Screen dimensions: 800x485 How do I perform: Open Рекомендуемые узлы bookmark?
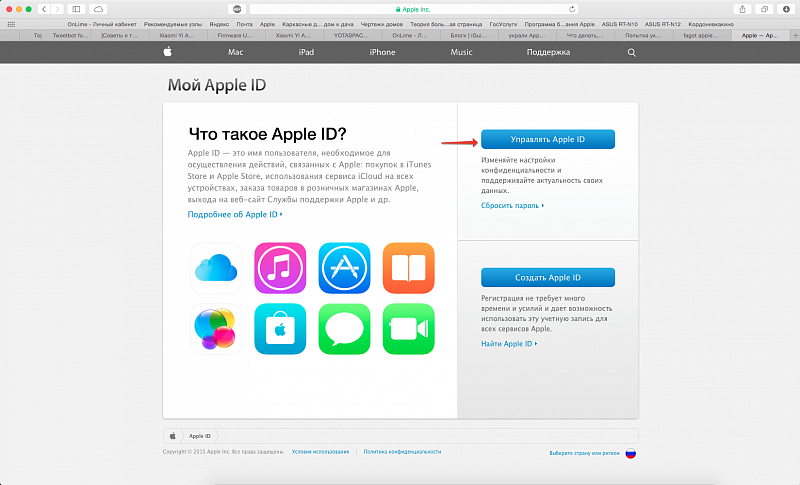coord(172,24)
